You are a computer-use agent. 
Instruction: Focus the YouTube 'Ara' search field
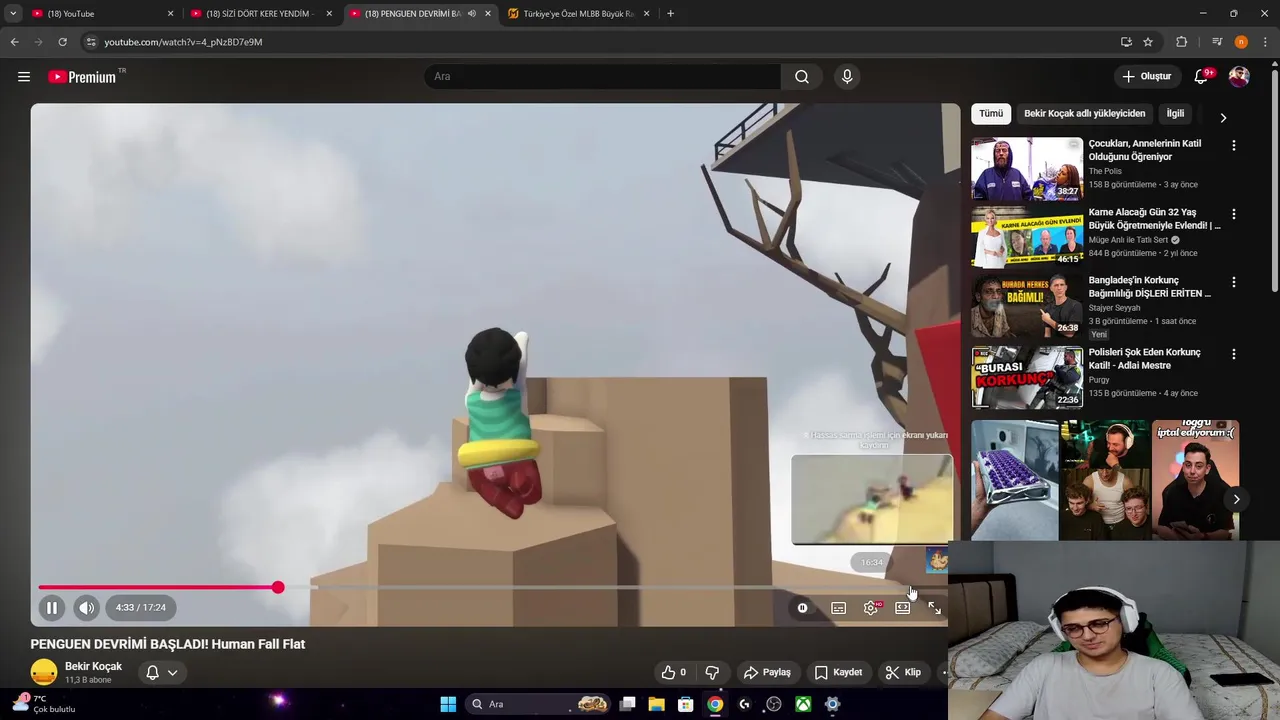[602, 77]
